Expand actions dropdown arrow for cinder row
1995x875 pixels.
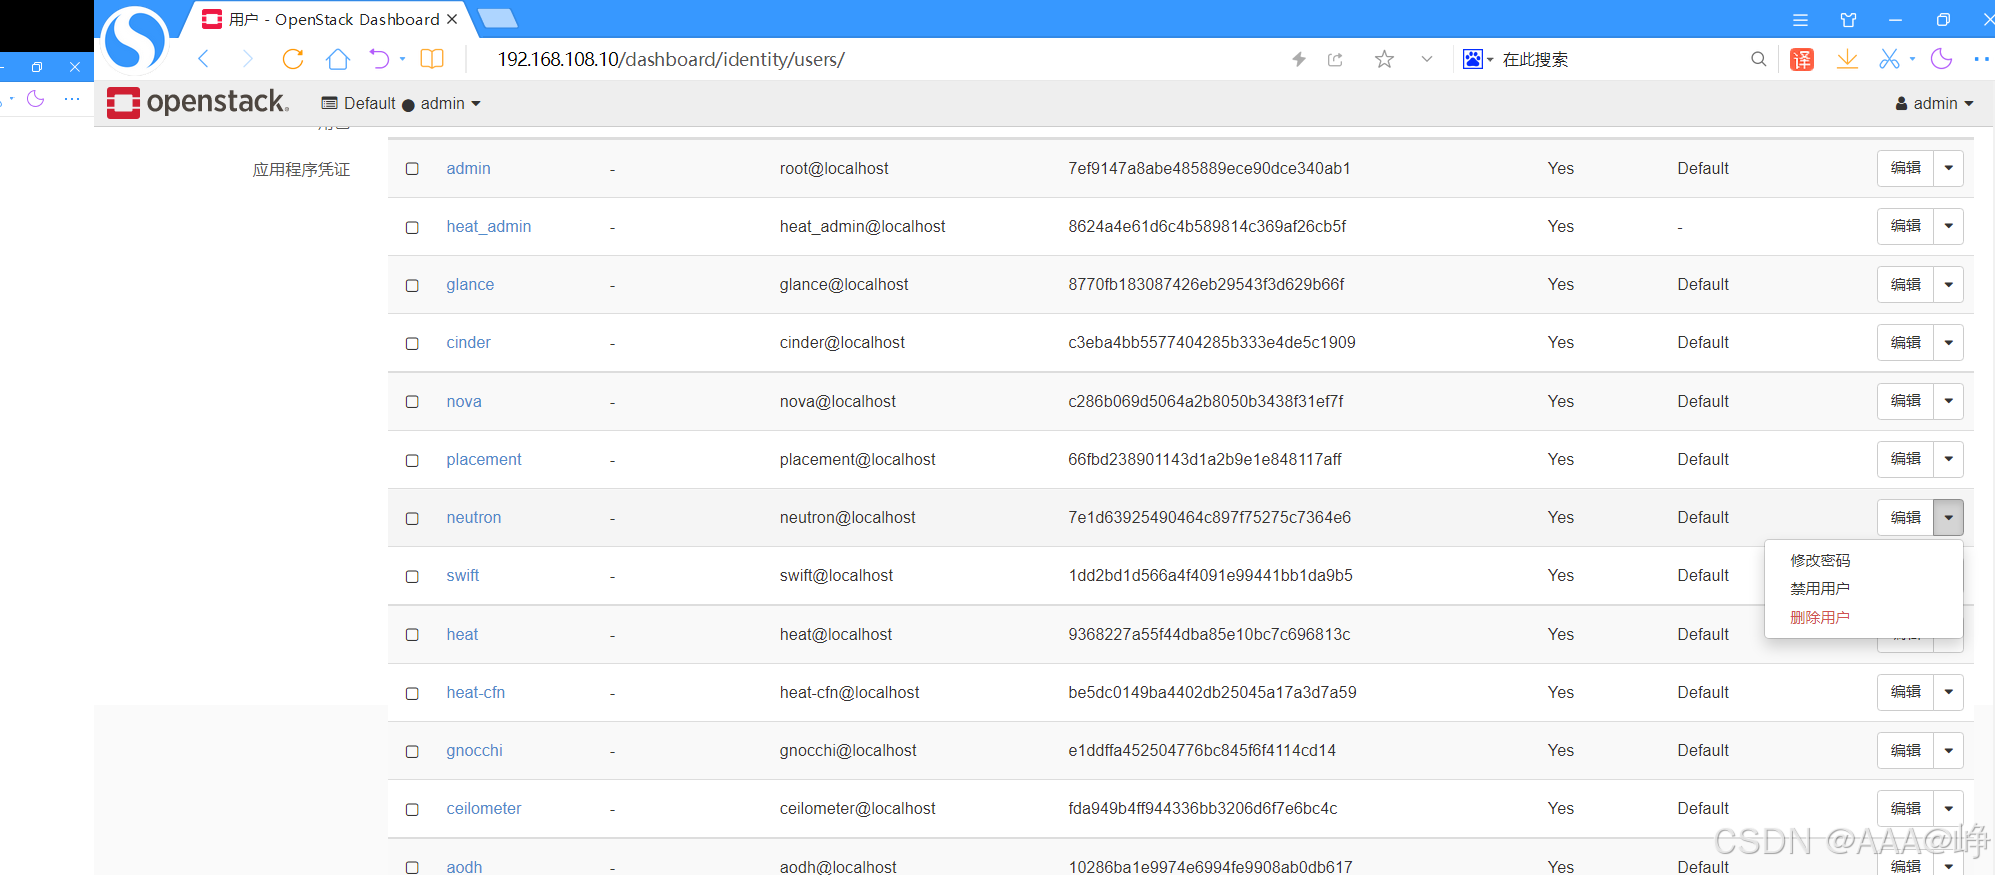1949,342
